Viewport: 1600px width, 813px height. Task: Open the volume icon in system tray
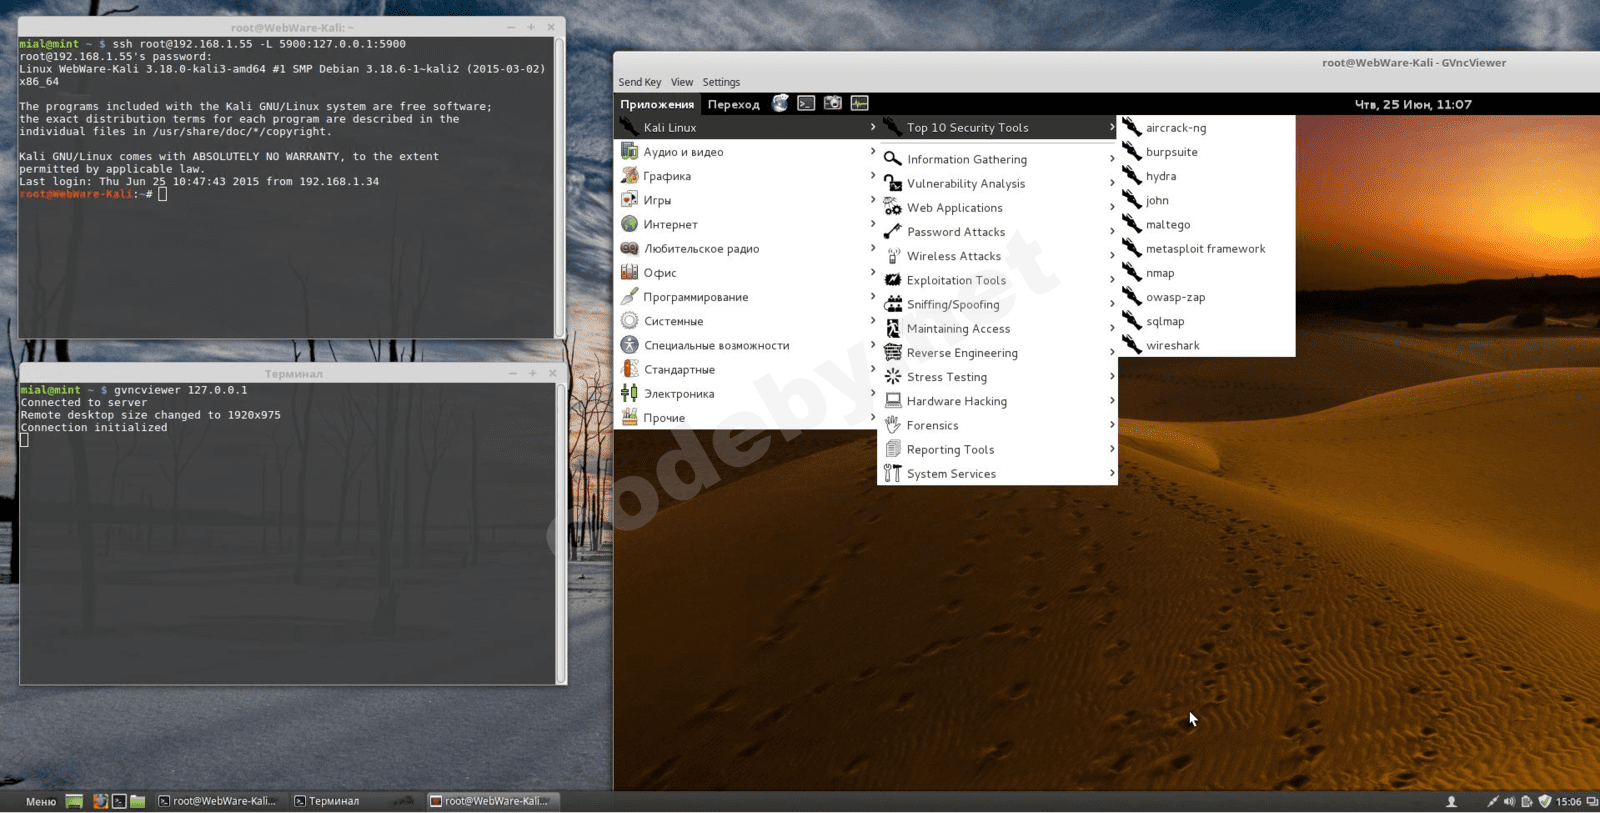click(1509, 801)
